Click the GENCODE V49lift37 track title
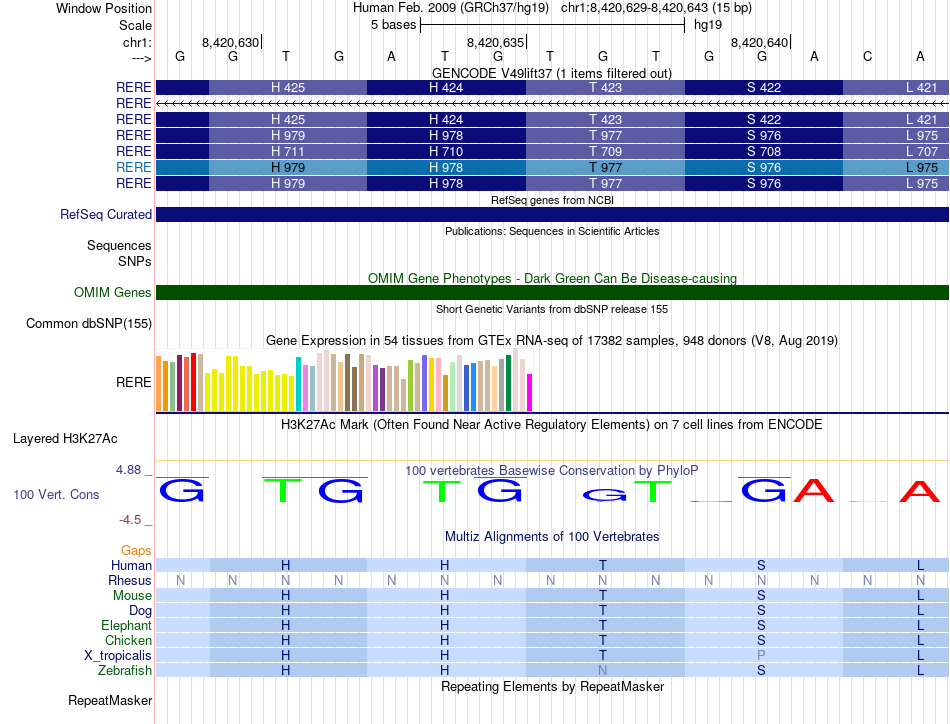Image resolution: width=950 pixels, height=724 pixels. [552, 73]
